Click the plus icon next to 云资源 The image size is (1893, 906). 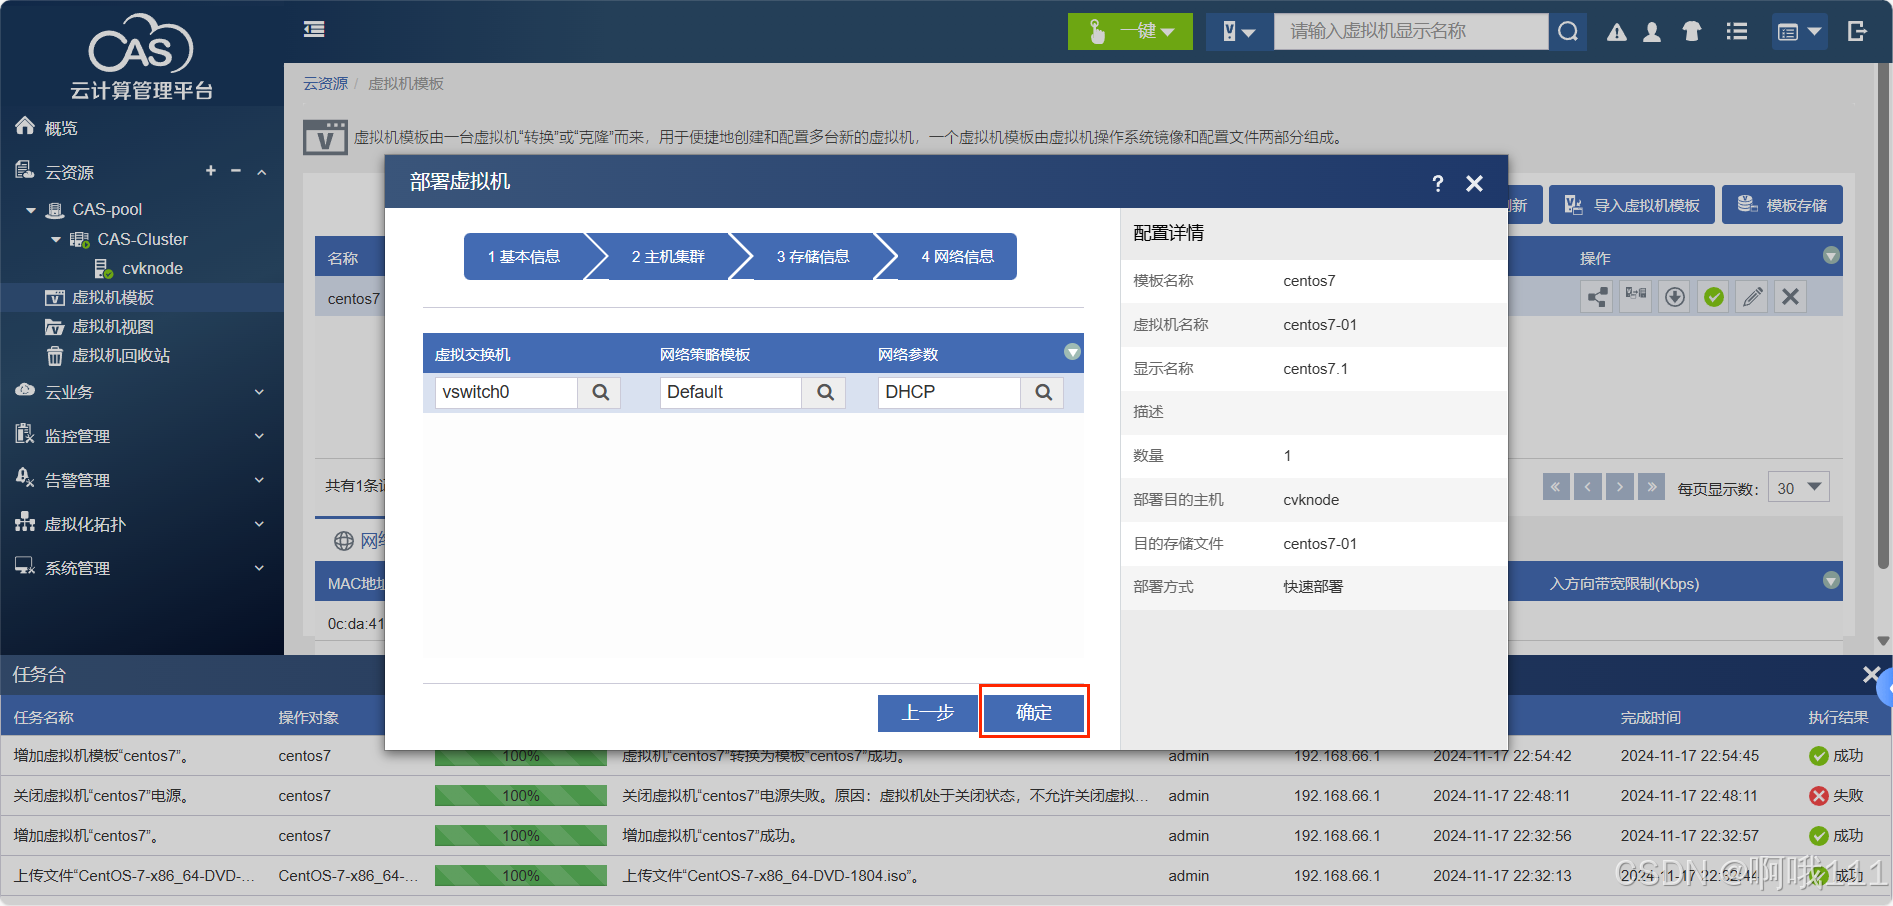point(211,171)
